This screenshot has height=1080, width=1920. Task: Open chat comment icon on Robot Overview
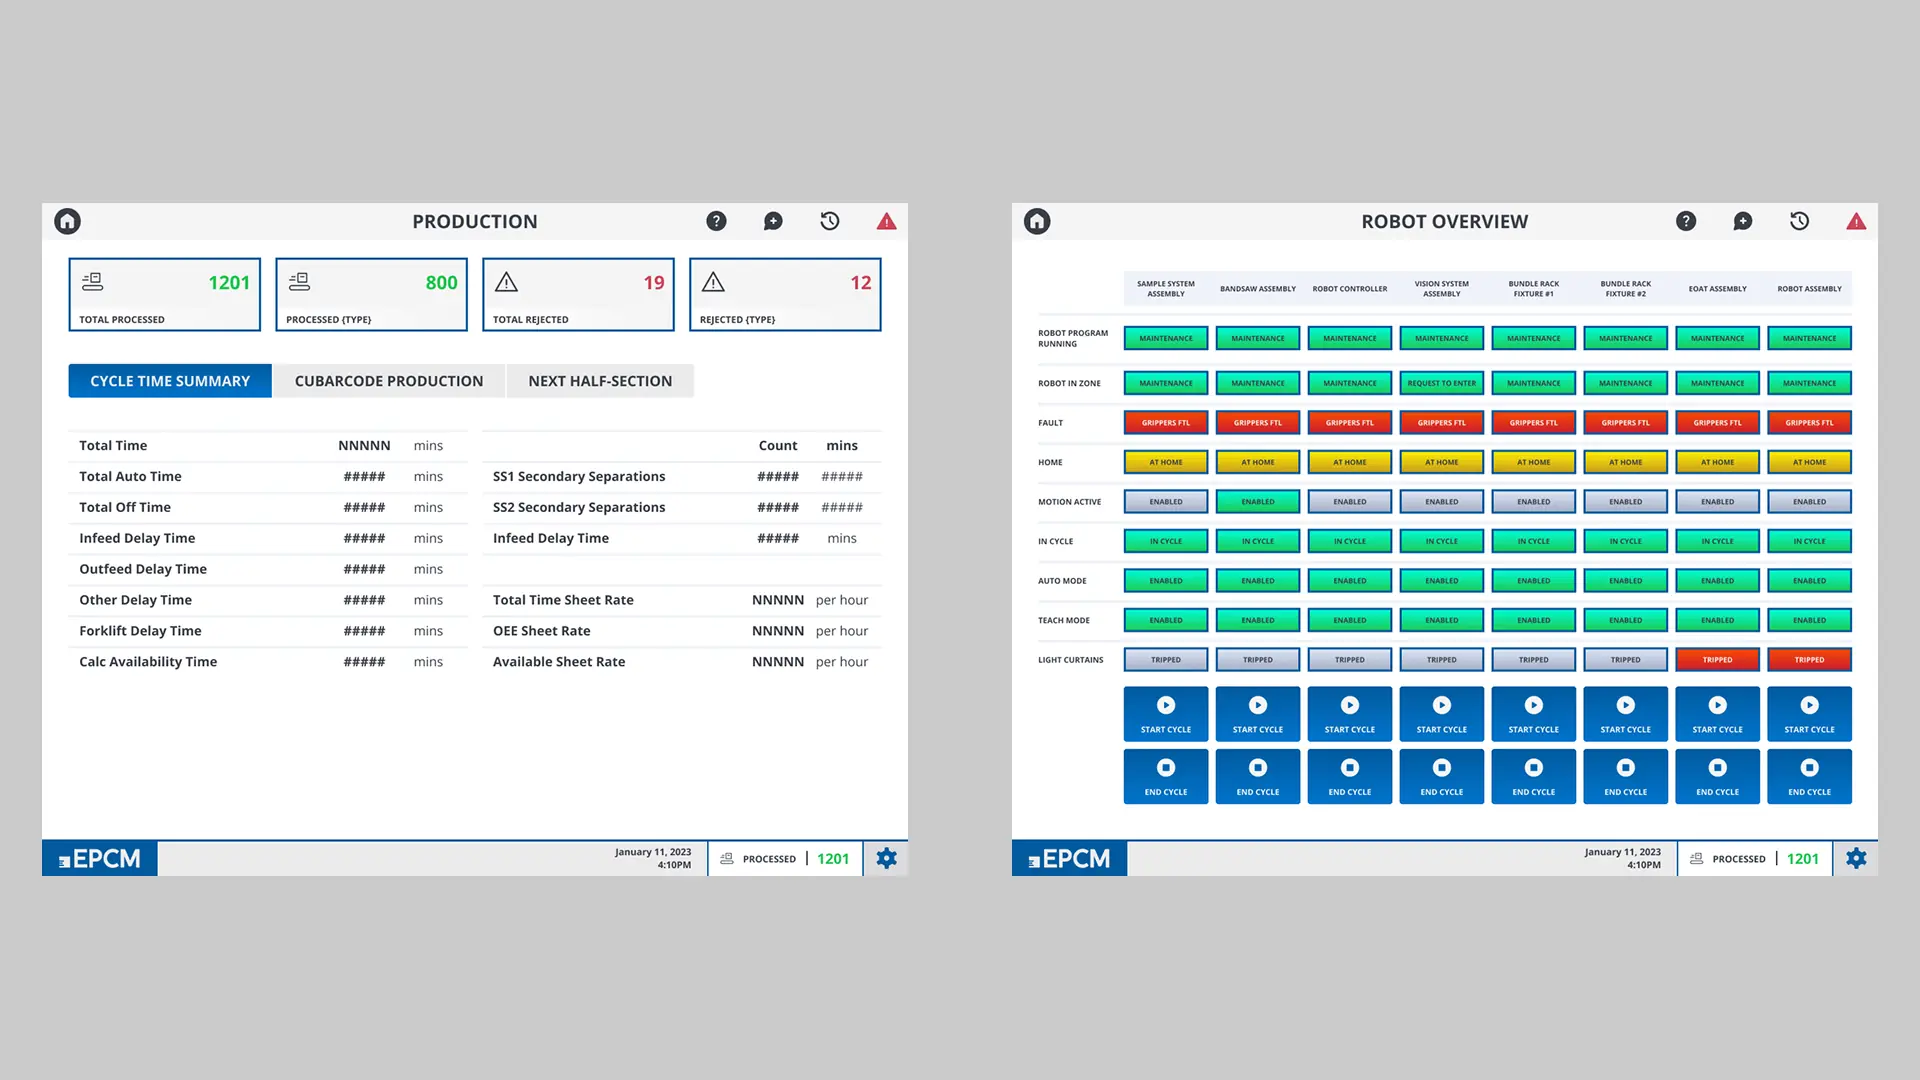click(x=1742, y=221)
